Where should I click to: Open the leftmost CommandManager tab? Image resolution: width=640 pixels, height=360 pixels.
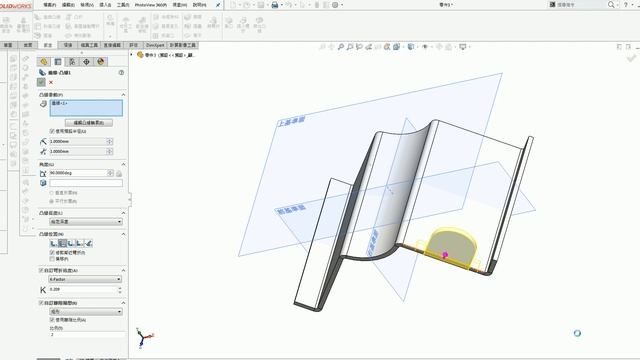8,45
